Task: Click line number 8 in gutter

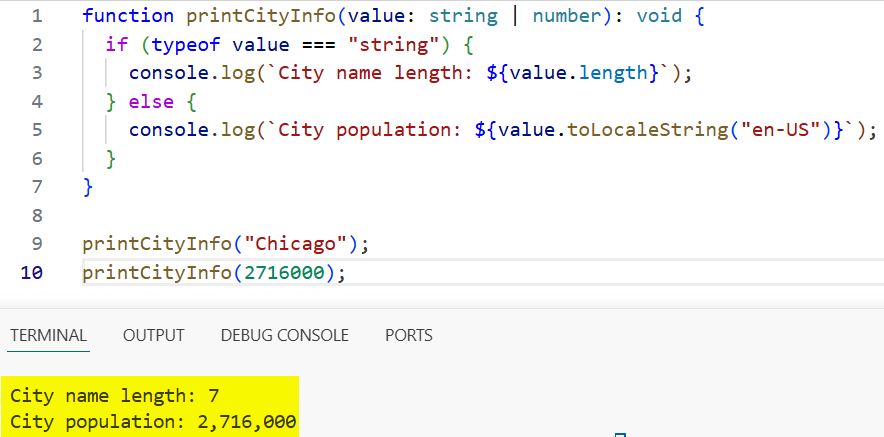Action: [37, 216]
